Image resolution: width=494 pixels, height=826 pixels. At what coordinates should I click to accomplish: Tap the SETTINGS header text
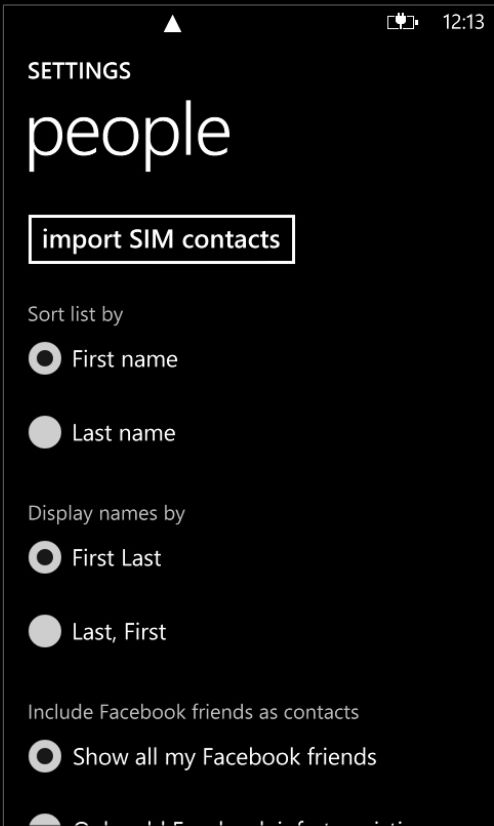coord(79,71)
